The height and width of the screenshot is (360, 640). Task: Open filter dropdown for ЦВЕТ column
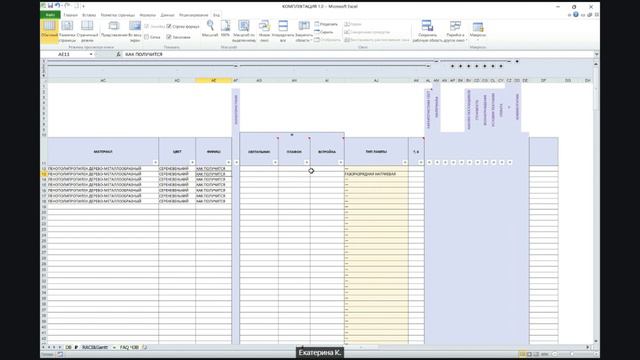[192, 162]
